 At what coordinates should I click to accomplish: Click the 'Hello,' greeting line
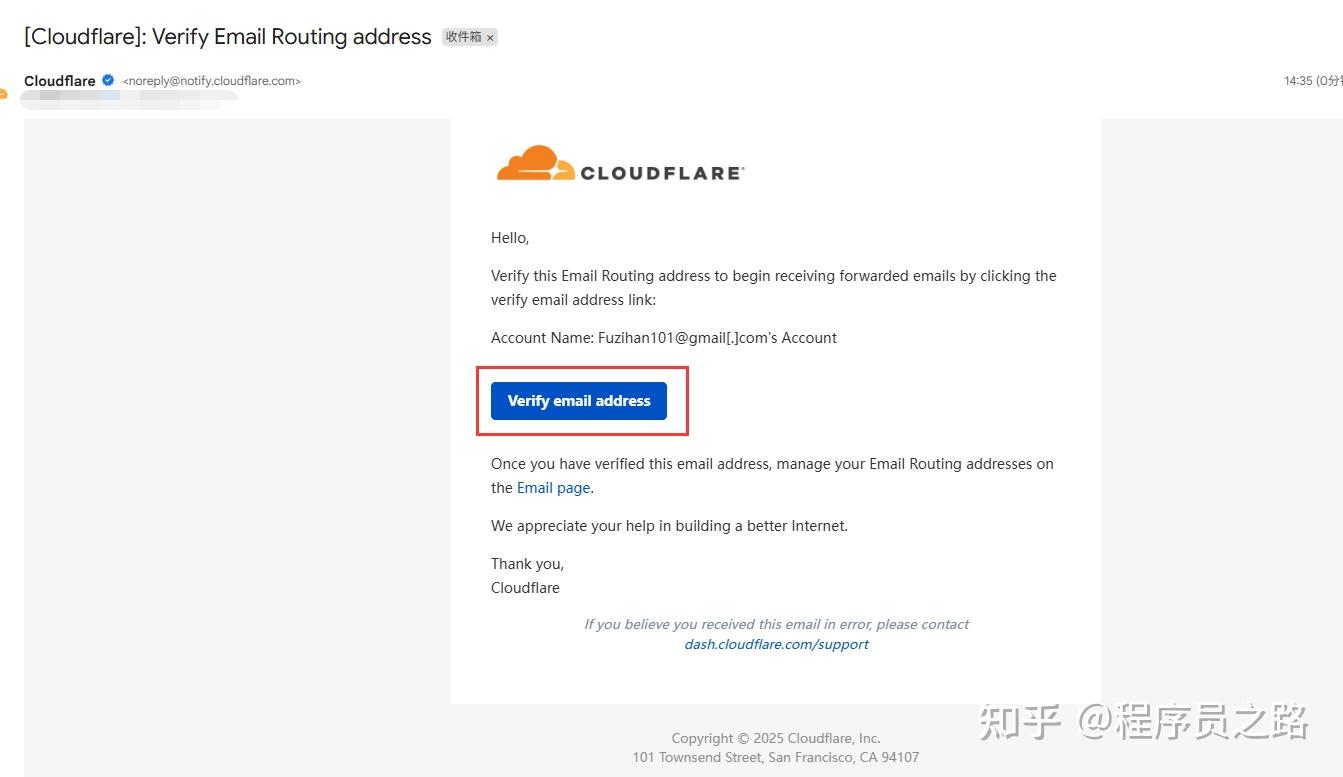point(510,238)
